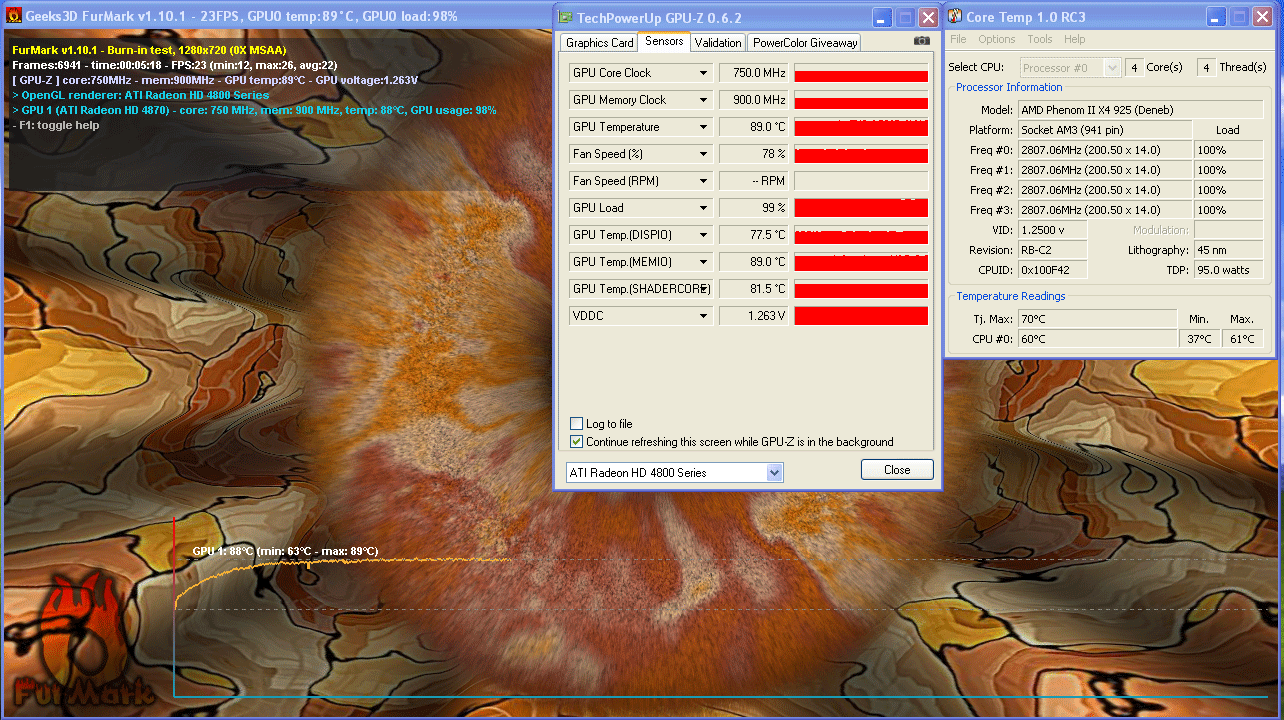
Task: Open the GPU Core Clock sensor dropdown
Action: click(x=704, y=73)
